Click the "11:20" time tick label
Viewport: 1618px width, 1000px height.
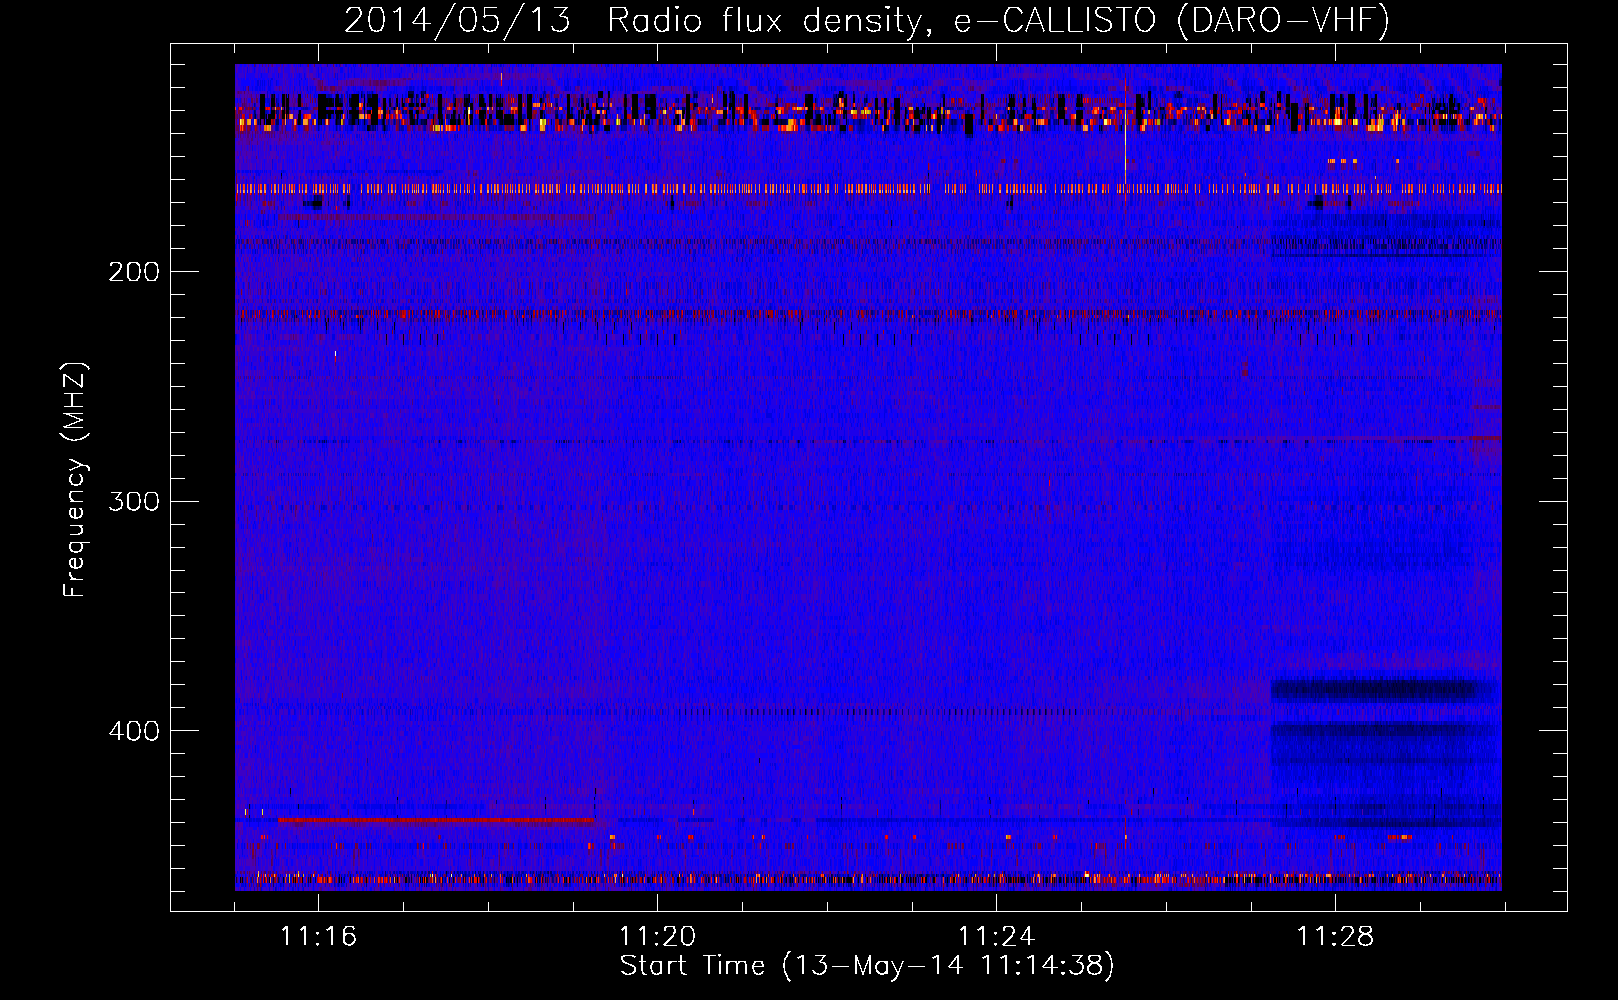point(657,937)
